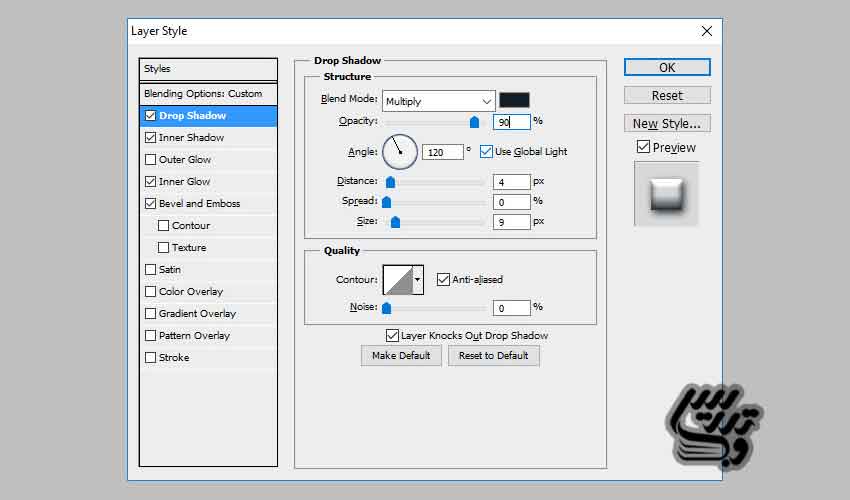Click the Distance value input field

(511, 182)
